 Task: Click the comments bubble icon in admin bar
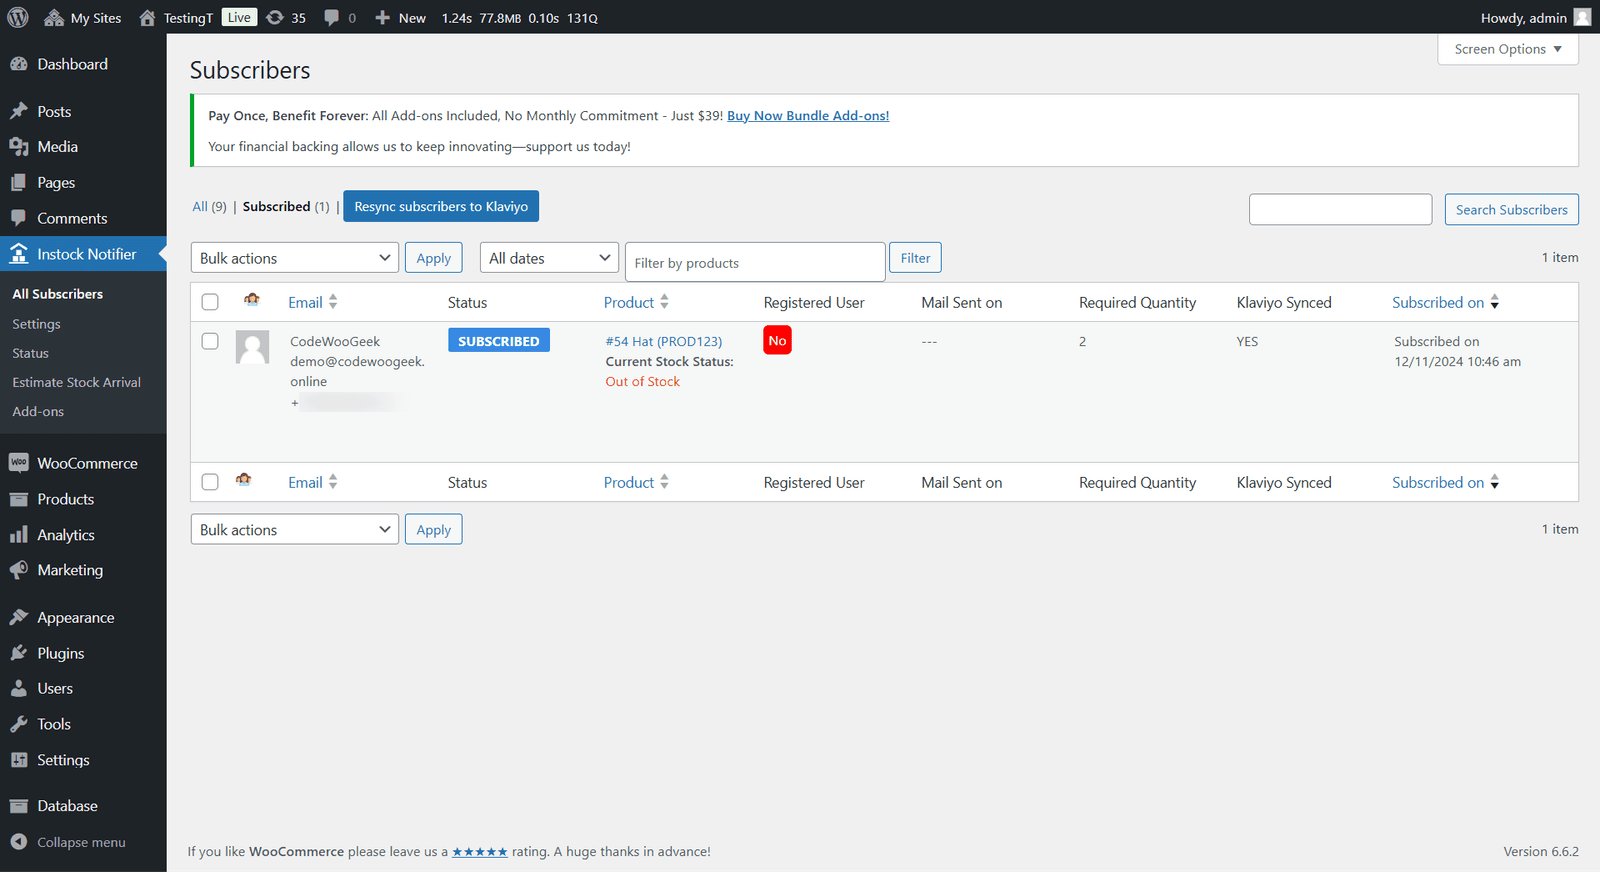332,18
